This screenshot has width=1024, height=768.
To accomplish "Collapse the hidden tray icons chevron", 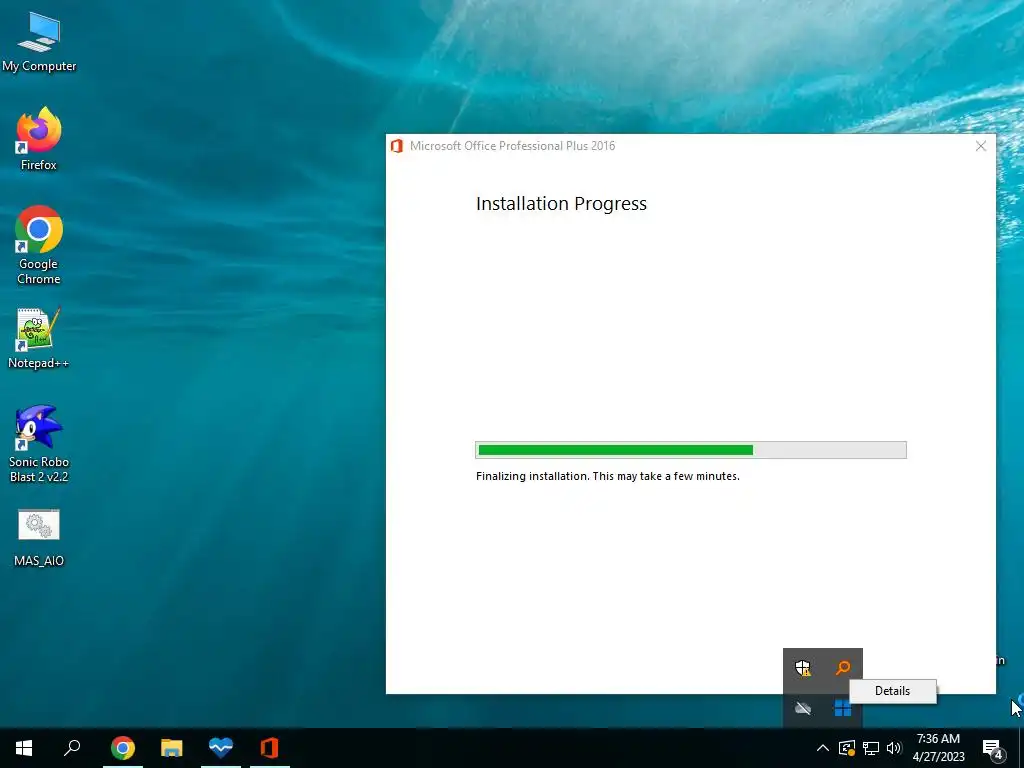I will (x=823, y=748).
